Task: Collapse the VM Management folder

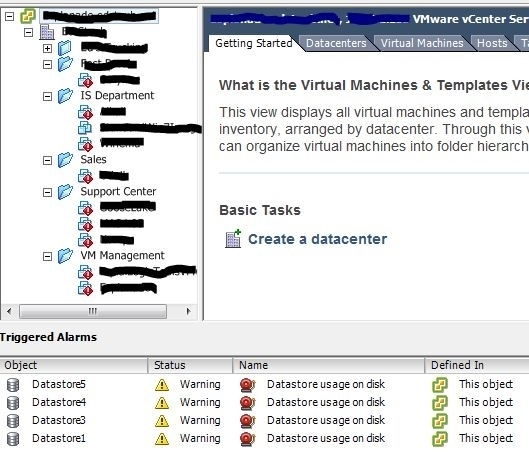Action: (48, 257)
